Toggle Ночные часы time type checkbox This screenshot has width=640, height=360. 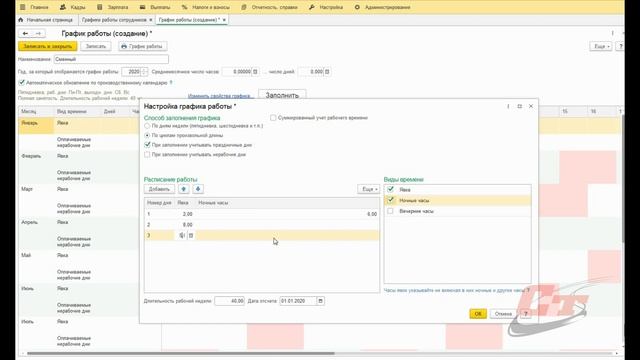[x=391, y=200]
